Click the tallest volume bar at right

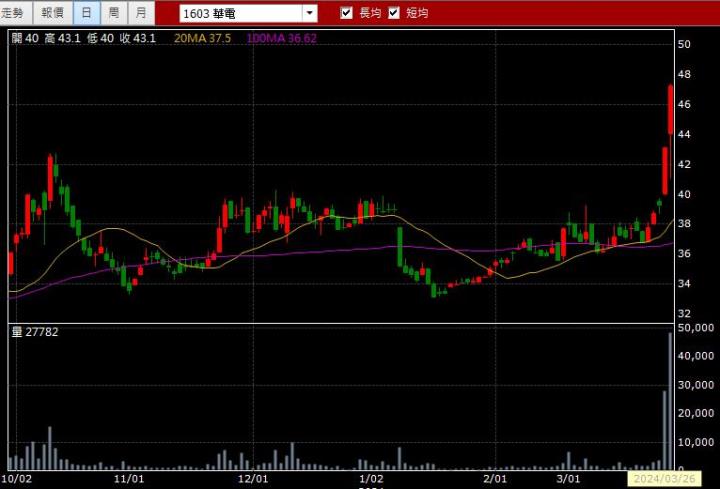(670, 401)
